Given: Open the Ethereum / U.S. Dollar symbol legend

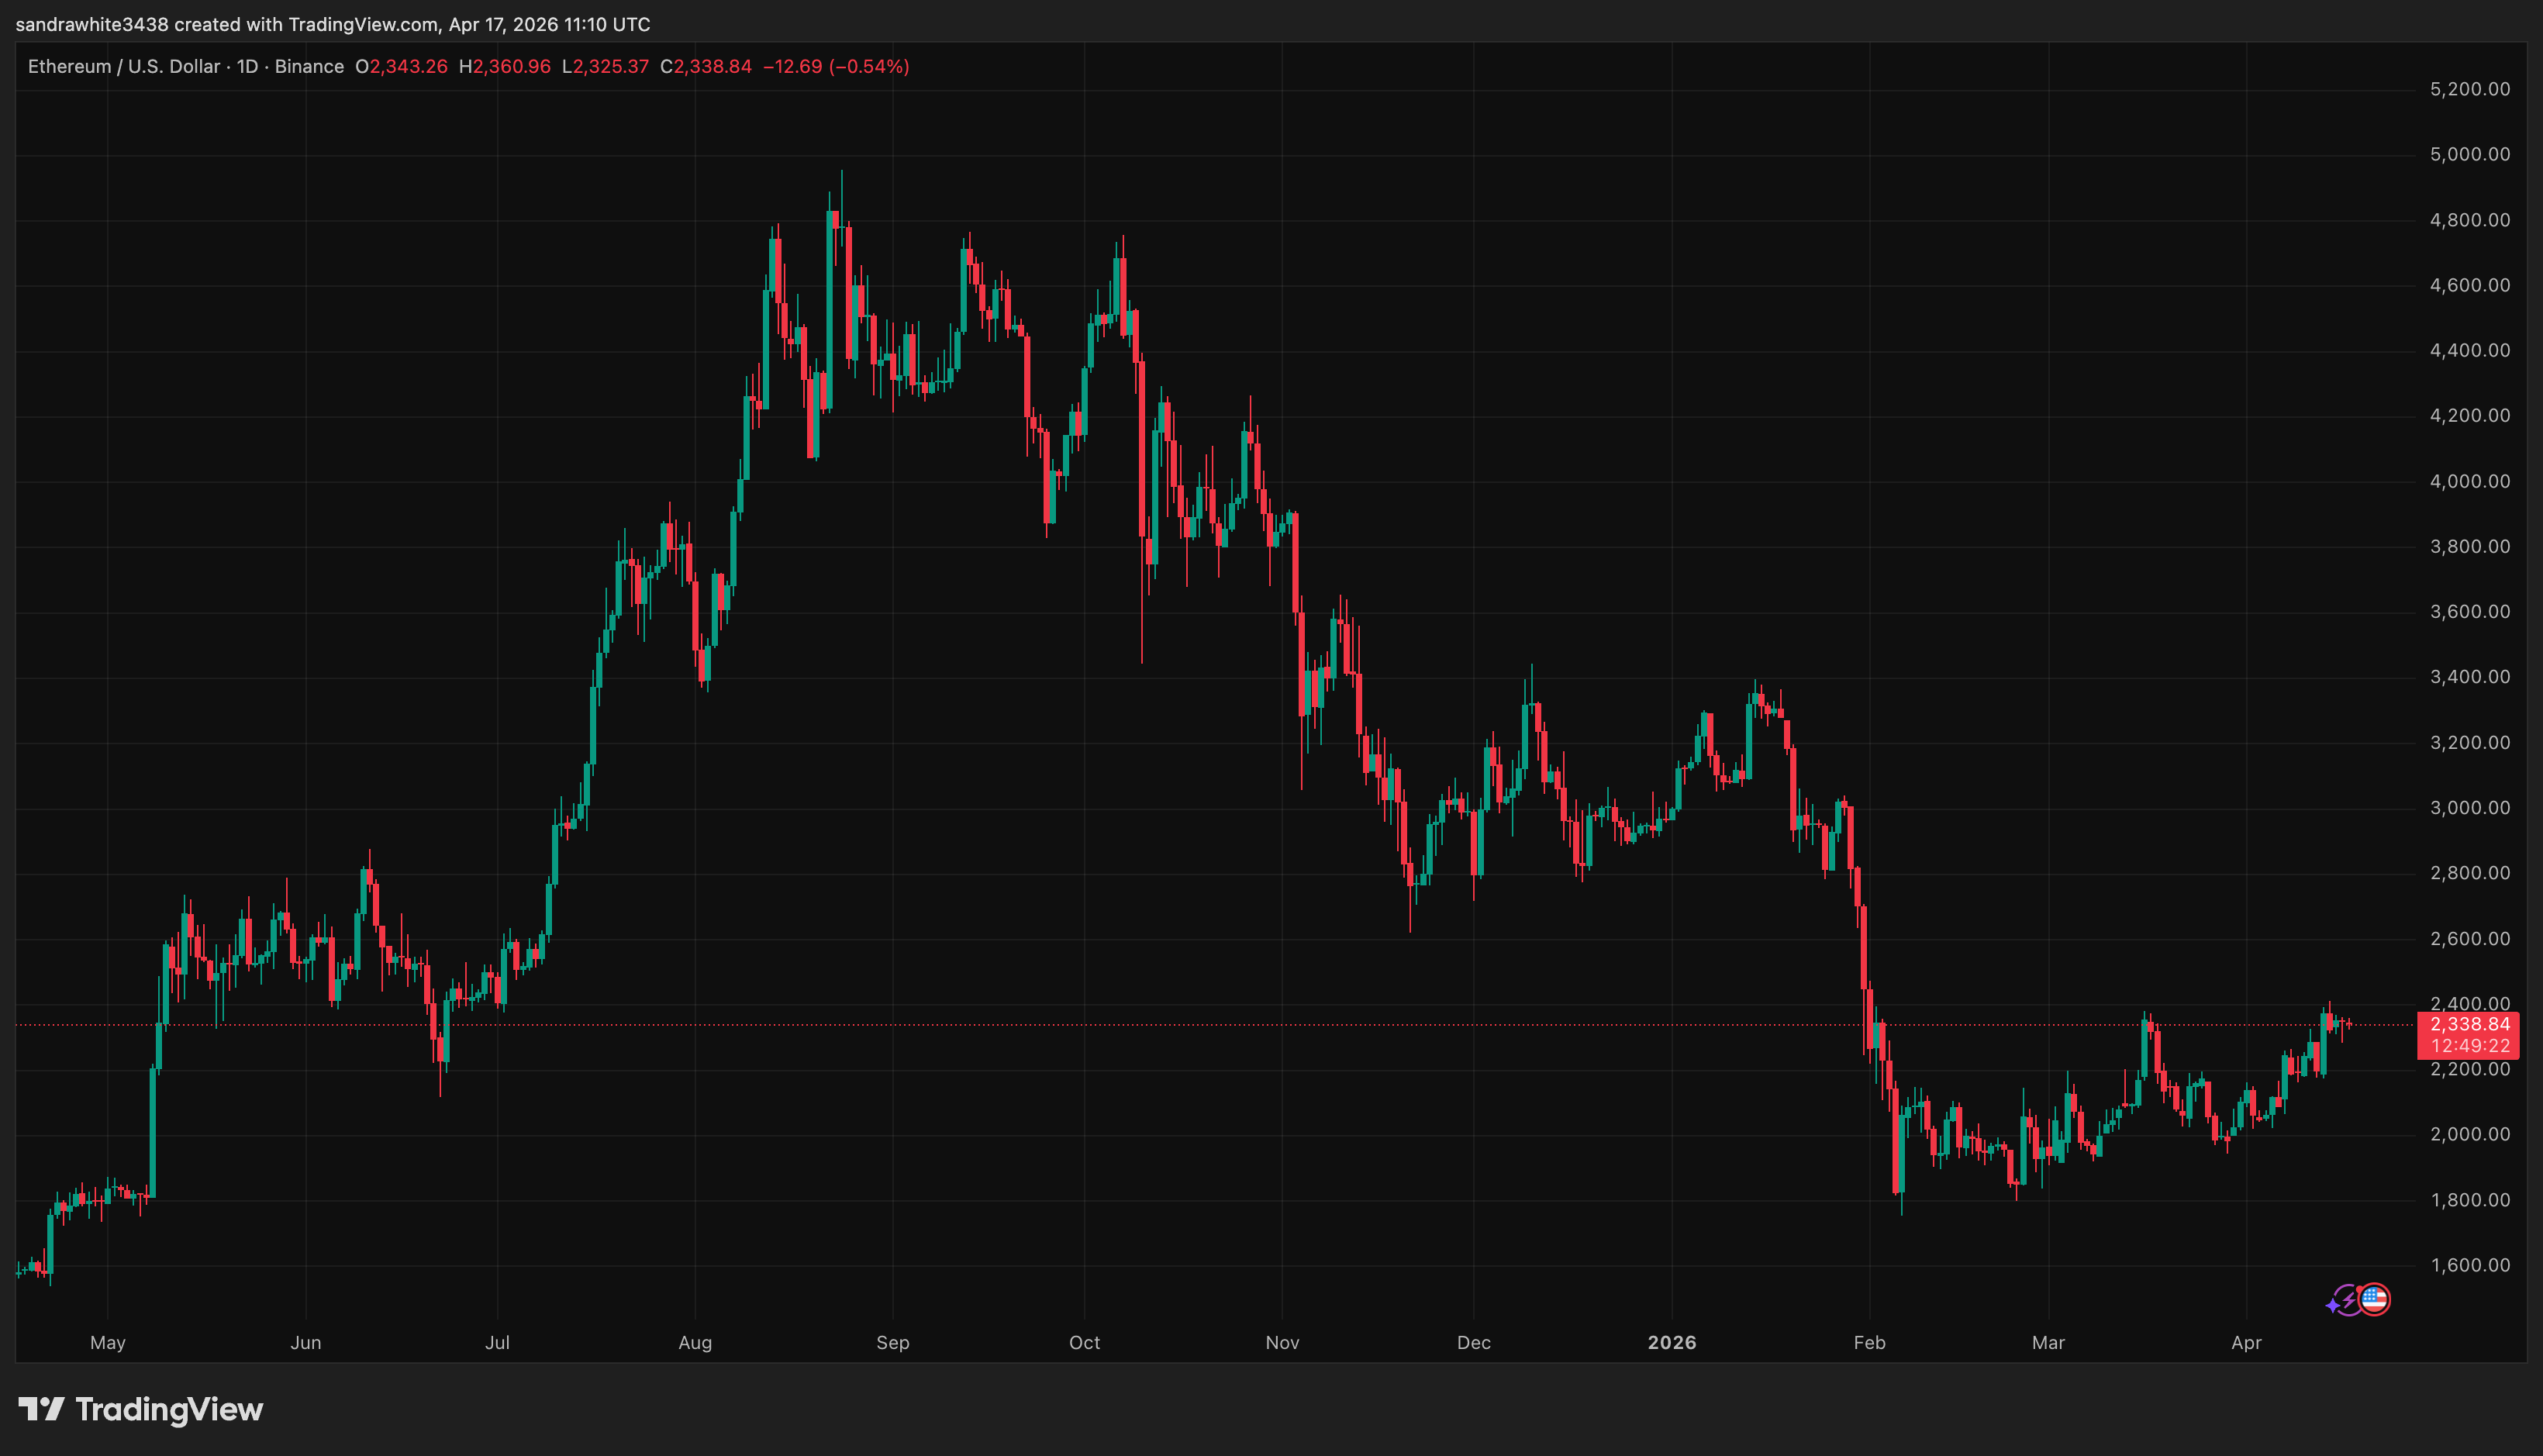Looking at the screenshot, I should 125,67.
